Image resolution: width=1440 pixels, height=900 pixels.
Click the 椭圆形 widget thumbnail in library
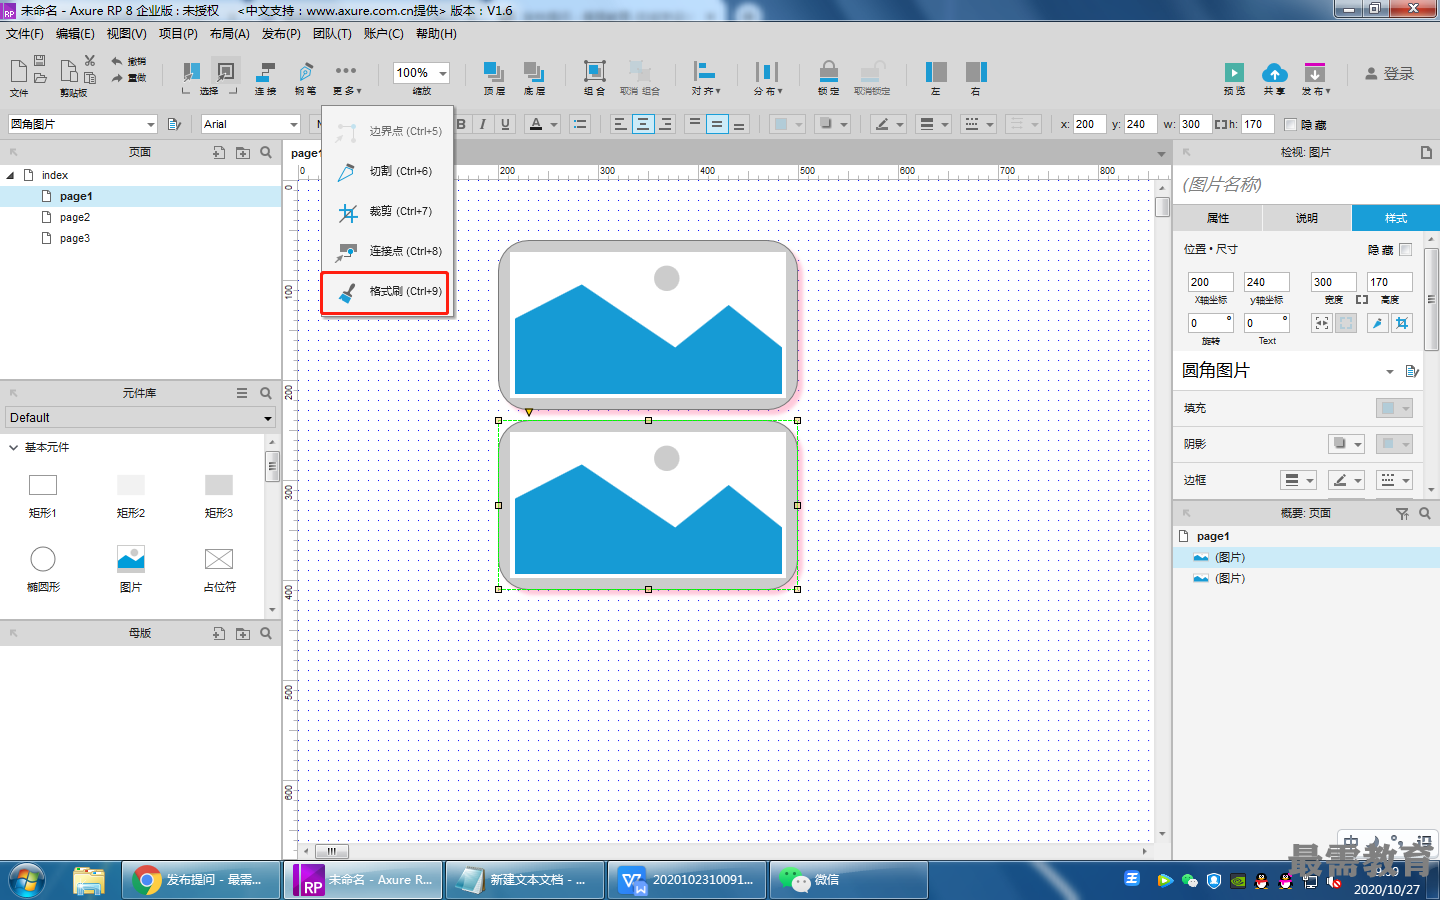pos(43,559)
